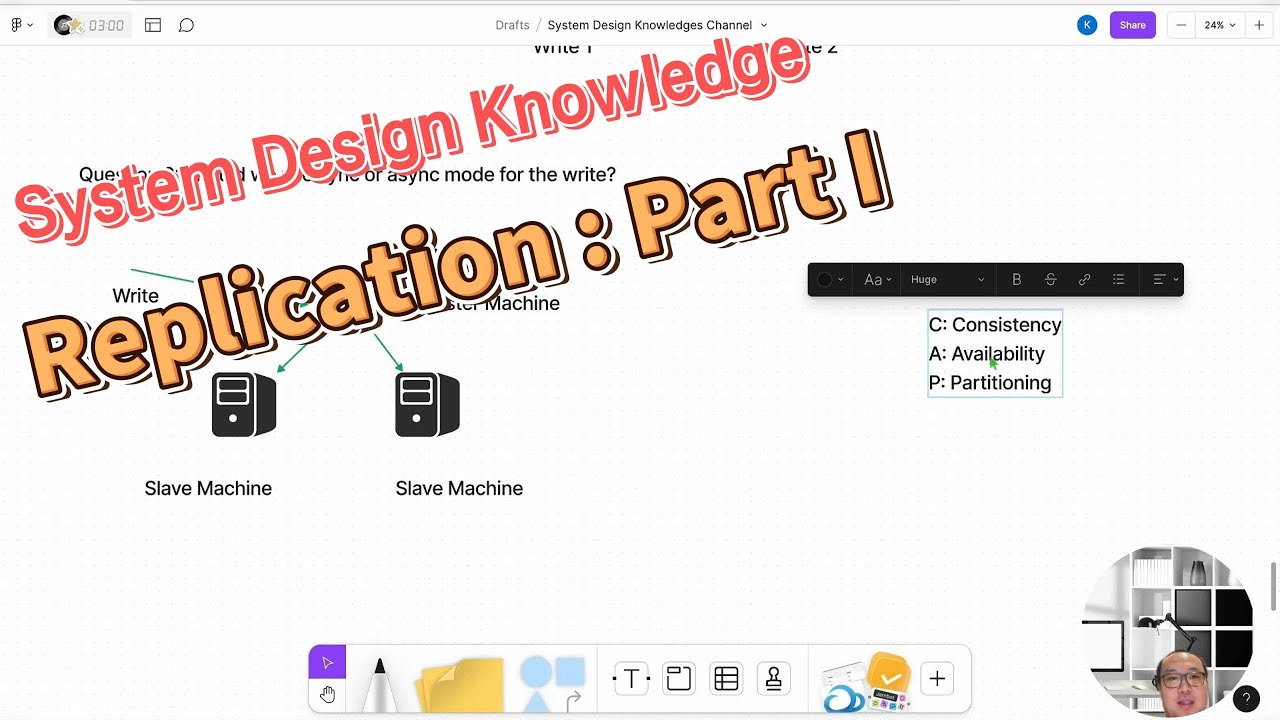The image size is (1280, 720).
Task: Toggle bulleted list formatting
Action: pos(1118,280)
